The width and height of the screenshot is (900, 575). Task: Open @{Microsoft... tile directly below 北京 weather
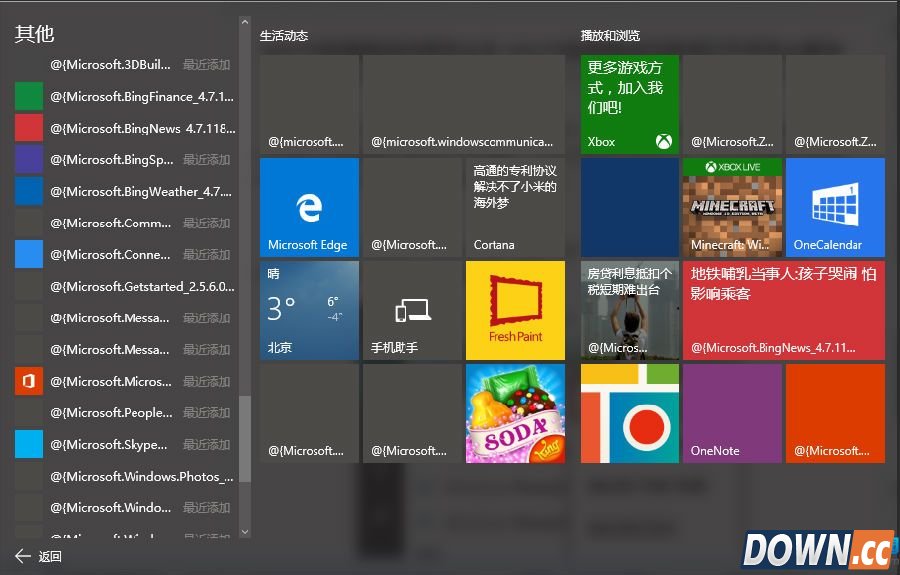(x=309, y=413)
